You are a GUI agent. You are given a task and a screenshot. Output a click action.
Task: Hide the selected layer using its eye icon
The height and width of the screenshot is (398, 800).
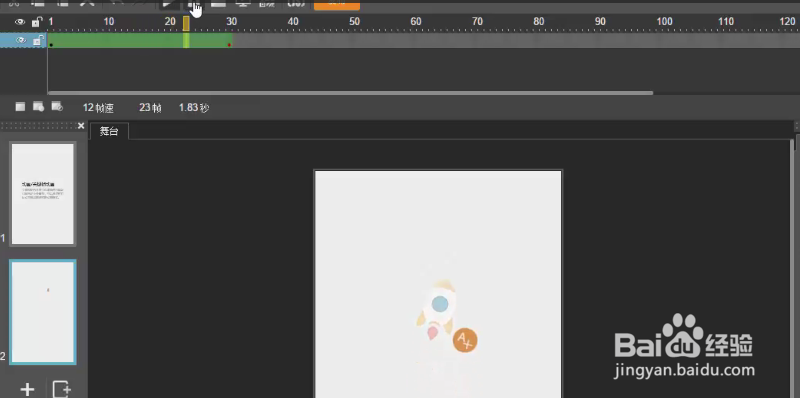(x=21, y=41)
